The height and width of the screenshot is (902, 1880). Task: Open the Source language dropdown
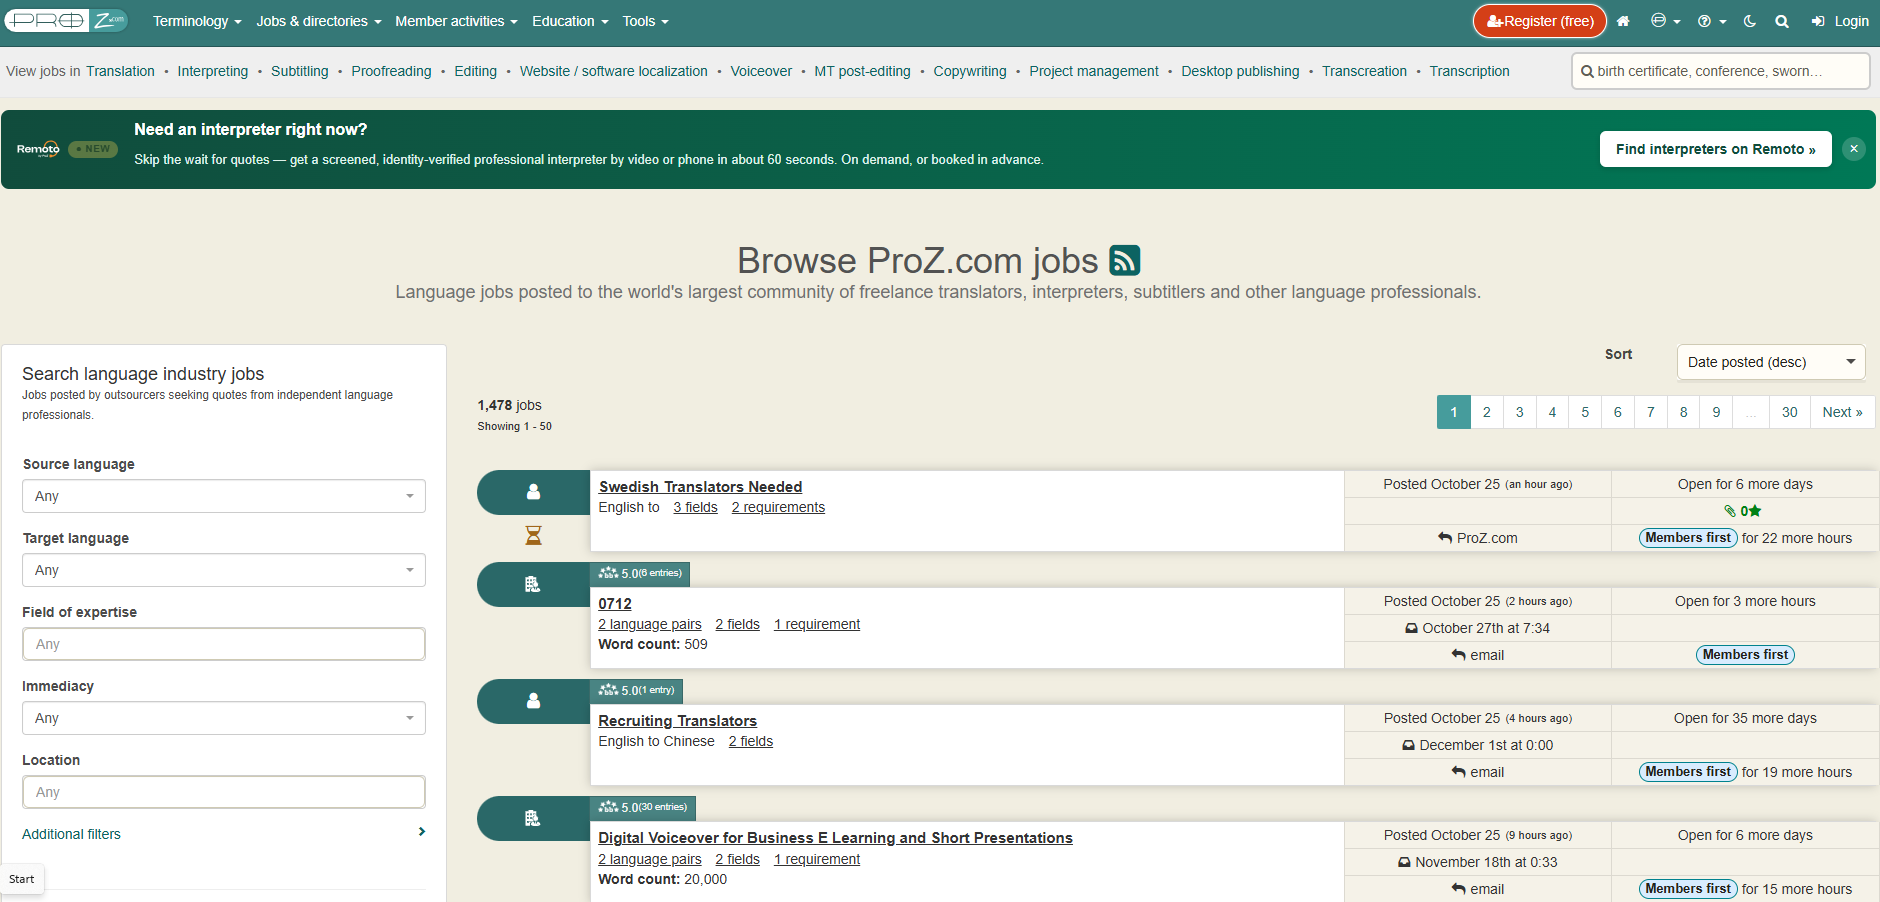point(224,496)
